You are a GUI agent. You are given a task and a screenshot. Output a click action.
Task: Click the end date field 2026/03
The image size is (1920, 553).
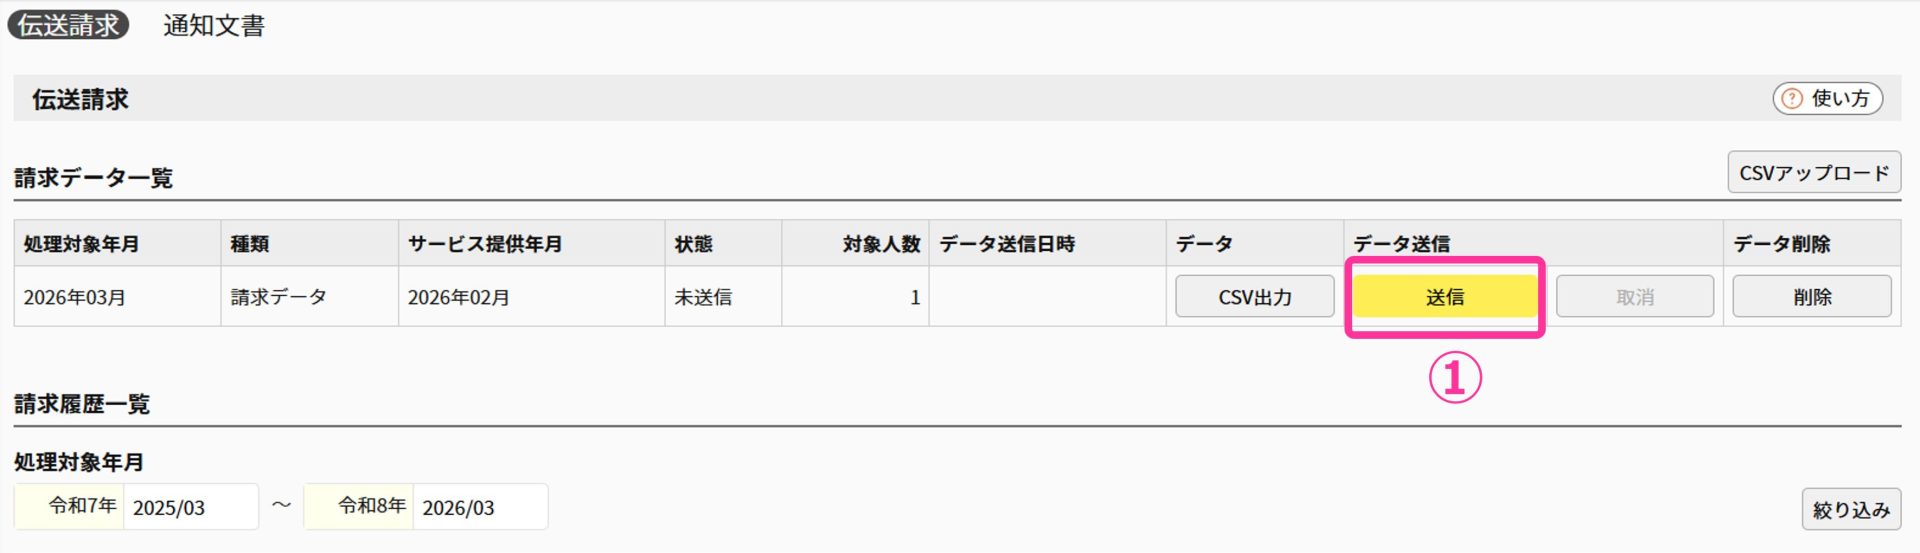coord(480,507)
